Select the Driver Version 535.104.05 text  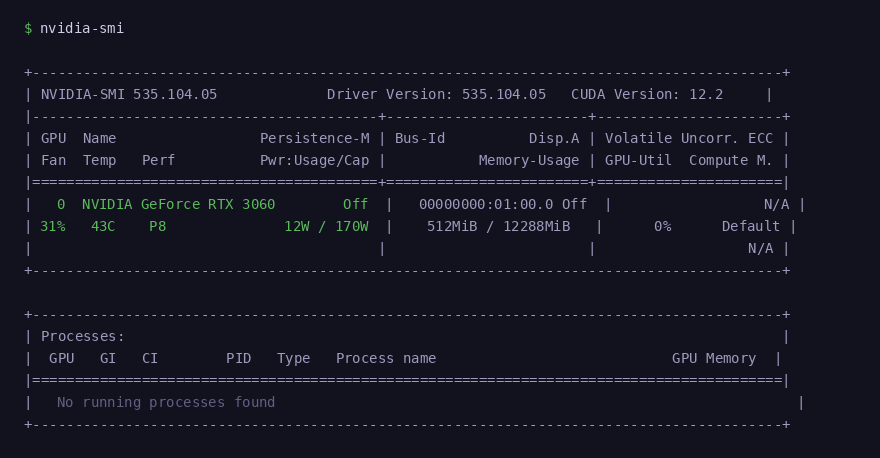(x=436, y=94)
